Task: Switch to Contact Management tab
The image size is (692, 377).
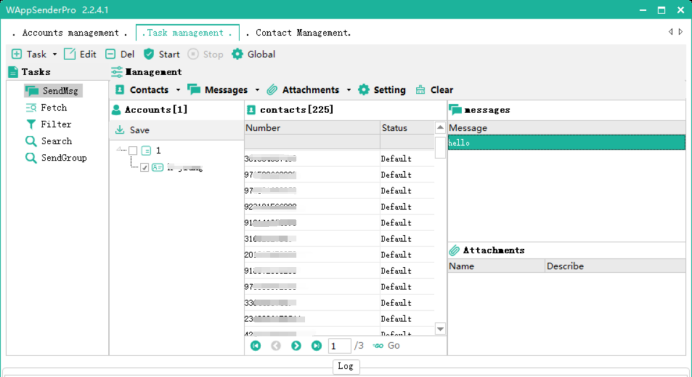Action: coord(299,33)
